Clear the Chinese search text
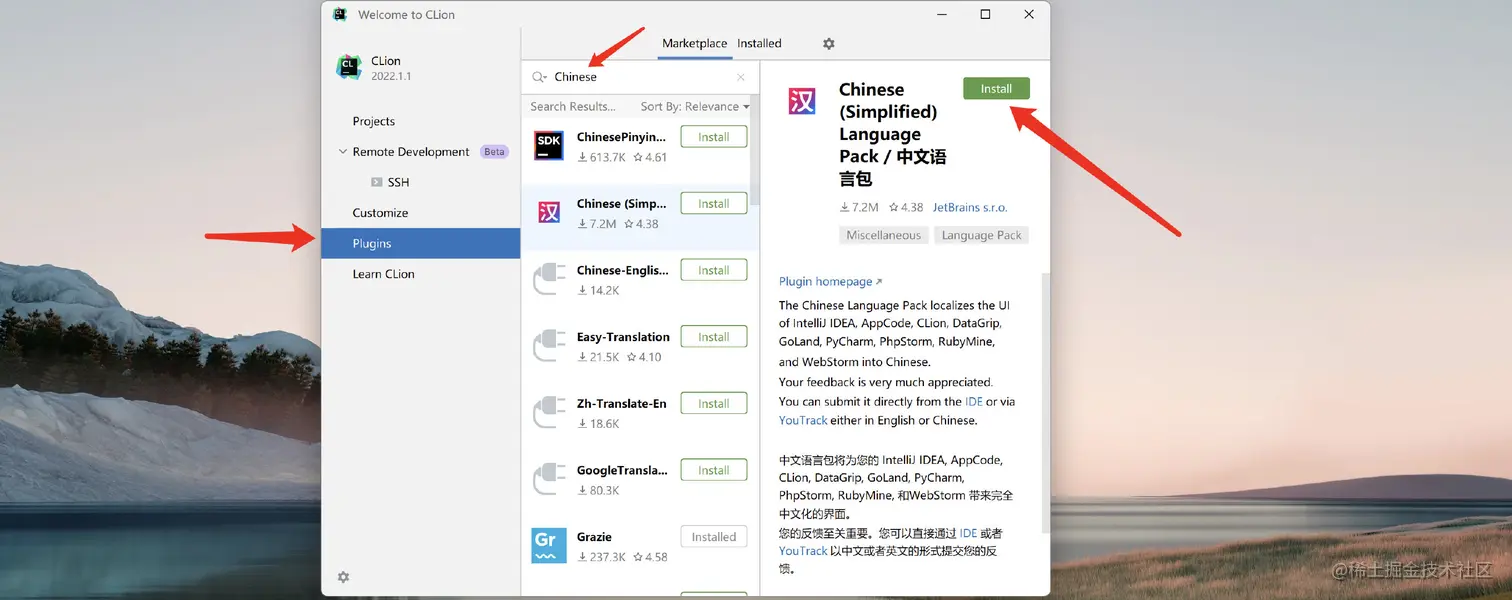Image resolution: width=1512 pixels, height=600 pixels. [741, 77]
